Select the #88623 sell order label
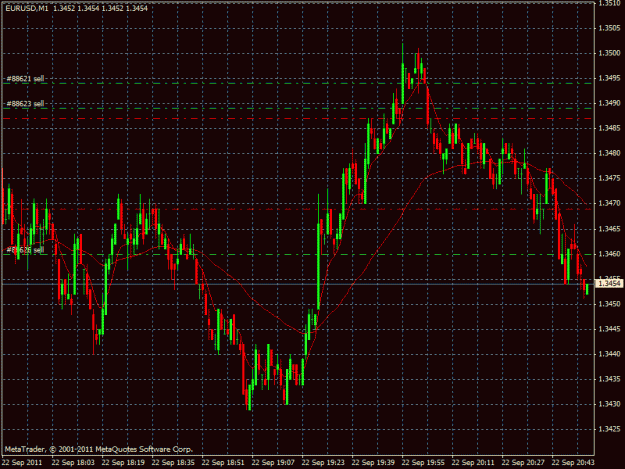Viewport: 625px width, 469px height. point(25,104)
